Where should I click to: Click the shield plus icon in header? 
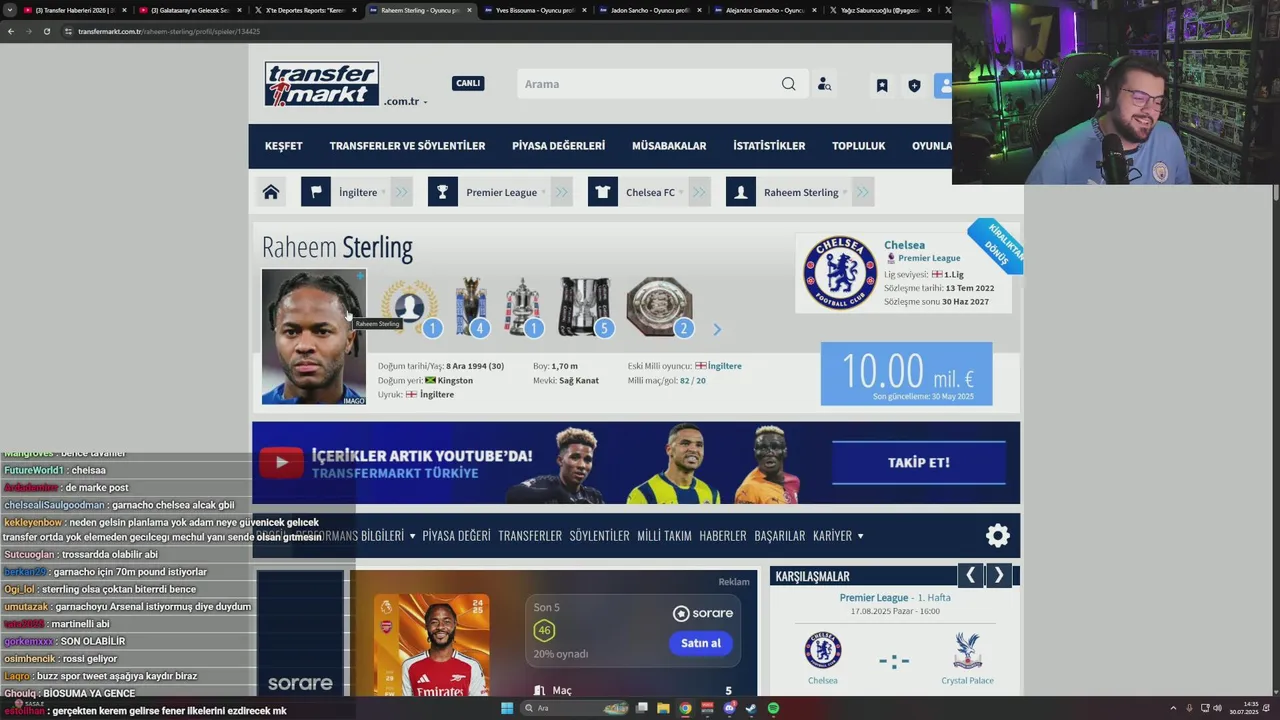coord(914,86)
